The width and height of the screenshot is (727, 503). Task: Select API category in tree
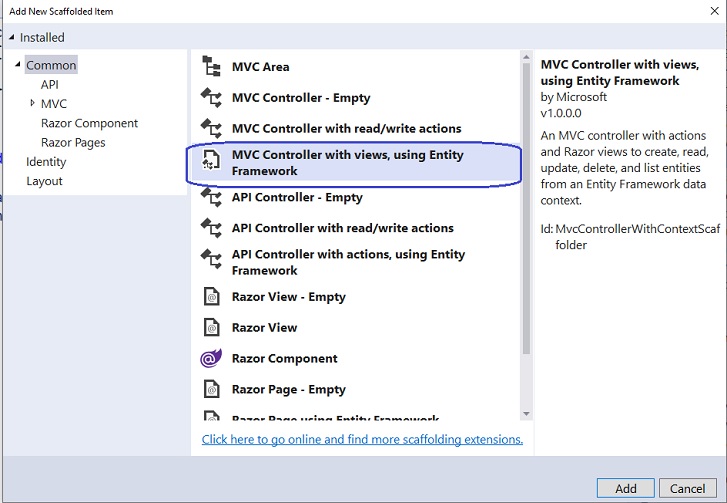[49, 85]
